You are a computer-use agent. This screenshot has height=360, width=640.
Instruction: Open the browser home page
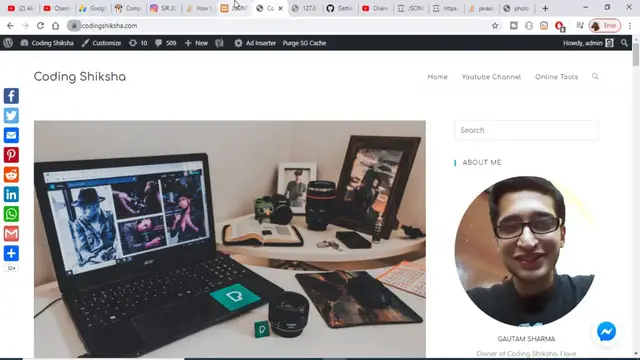tap(56, 26)
